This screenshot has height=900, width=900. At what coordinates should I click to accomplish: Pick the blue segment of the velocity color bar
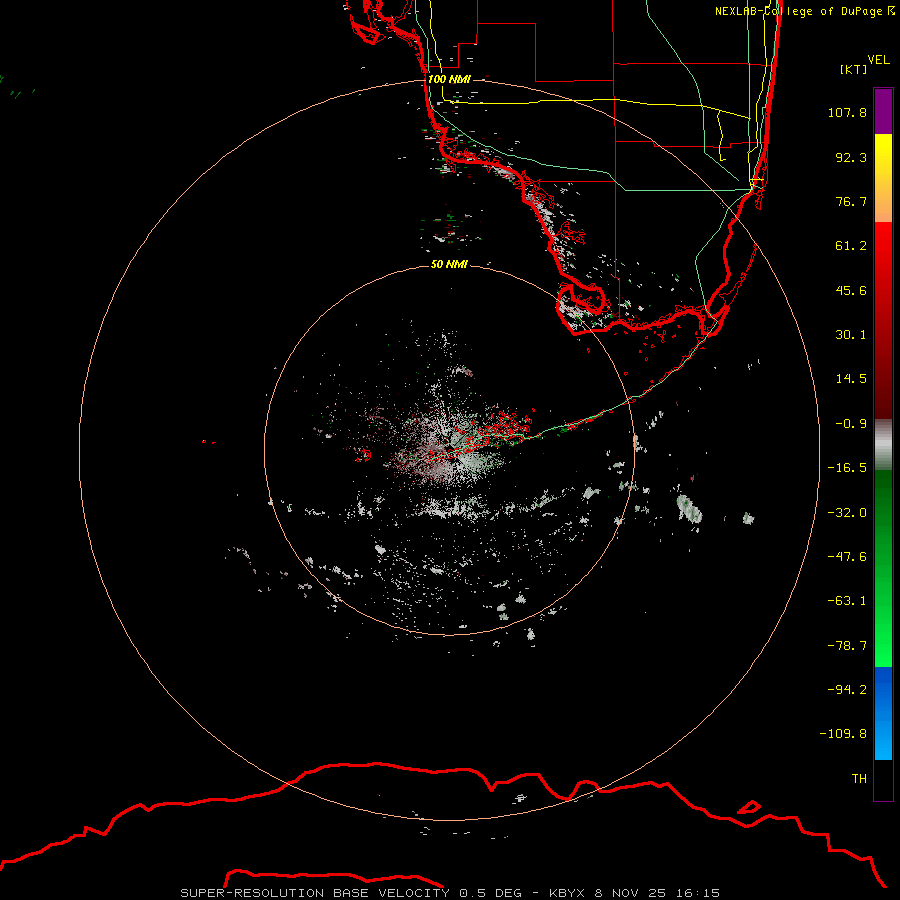[x=883, y=713]
